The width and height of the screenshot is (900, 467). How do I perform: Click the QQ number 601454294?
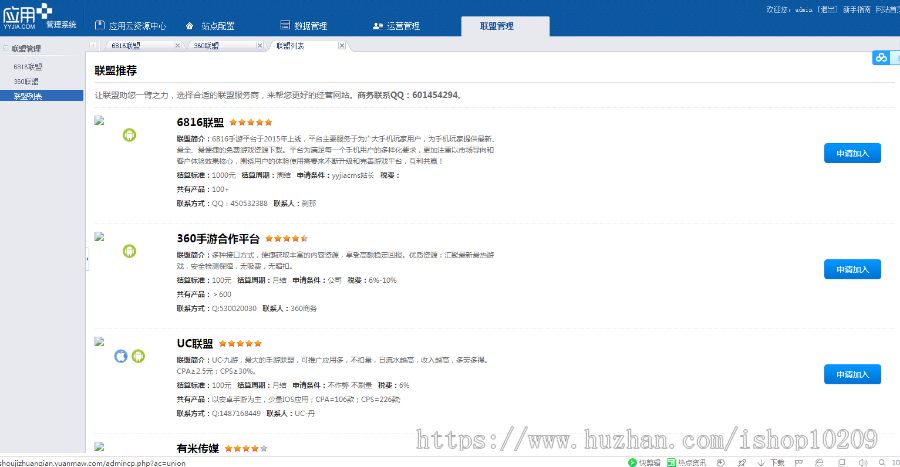[435, 95]
